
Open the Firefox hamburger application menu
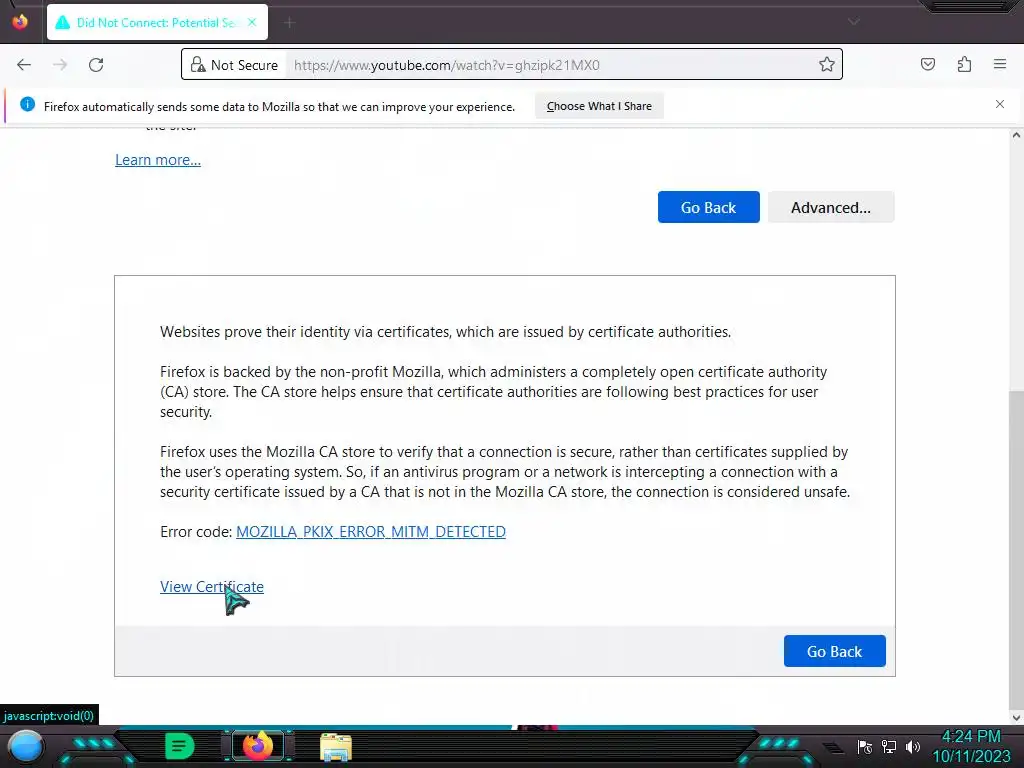pos(1000,64)
